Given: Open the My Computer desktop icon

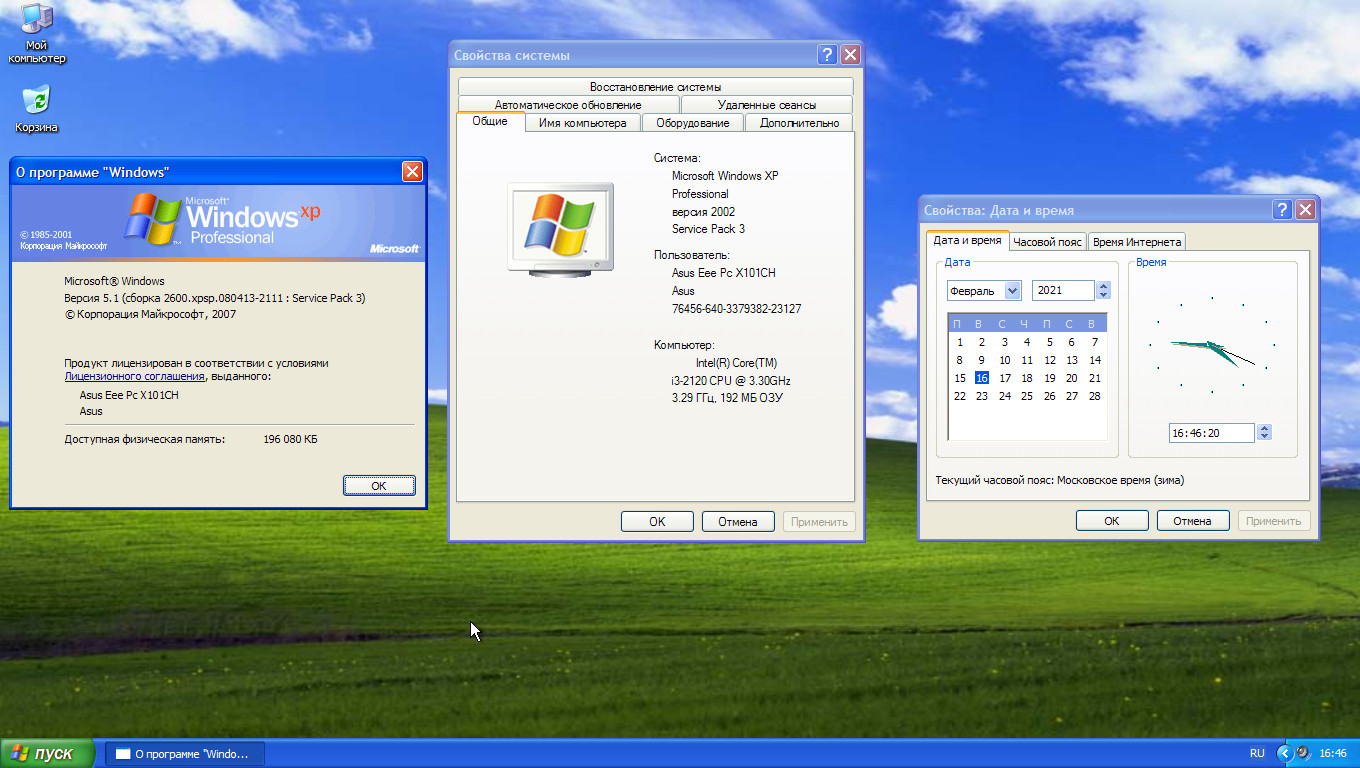Looking at the screenshot, I should tap(36, 20).
